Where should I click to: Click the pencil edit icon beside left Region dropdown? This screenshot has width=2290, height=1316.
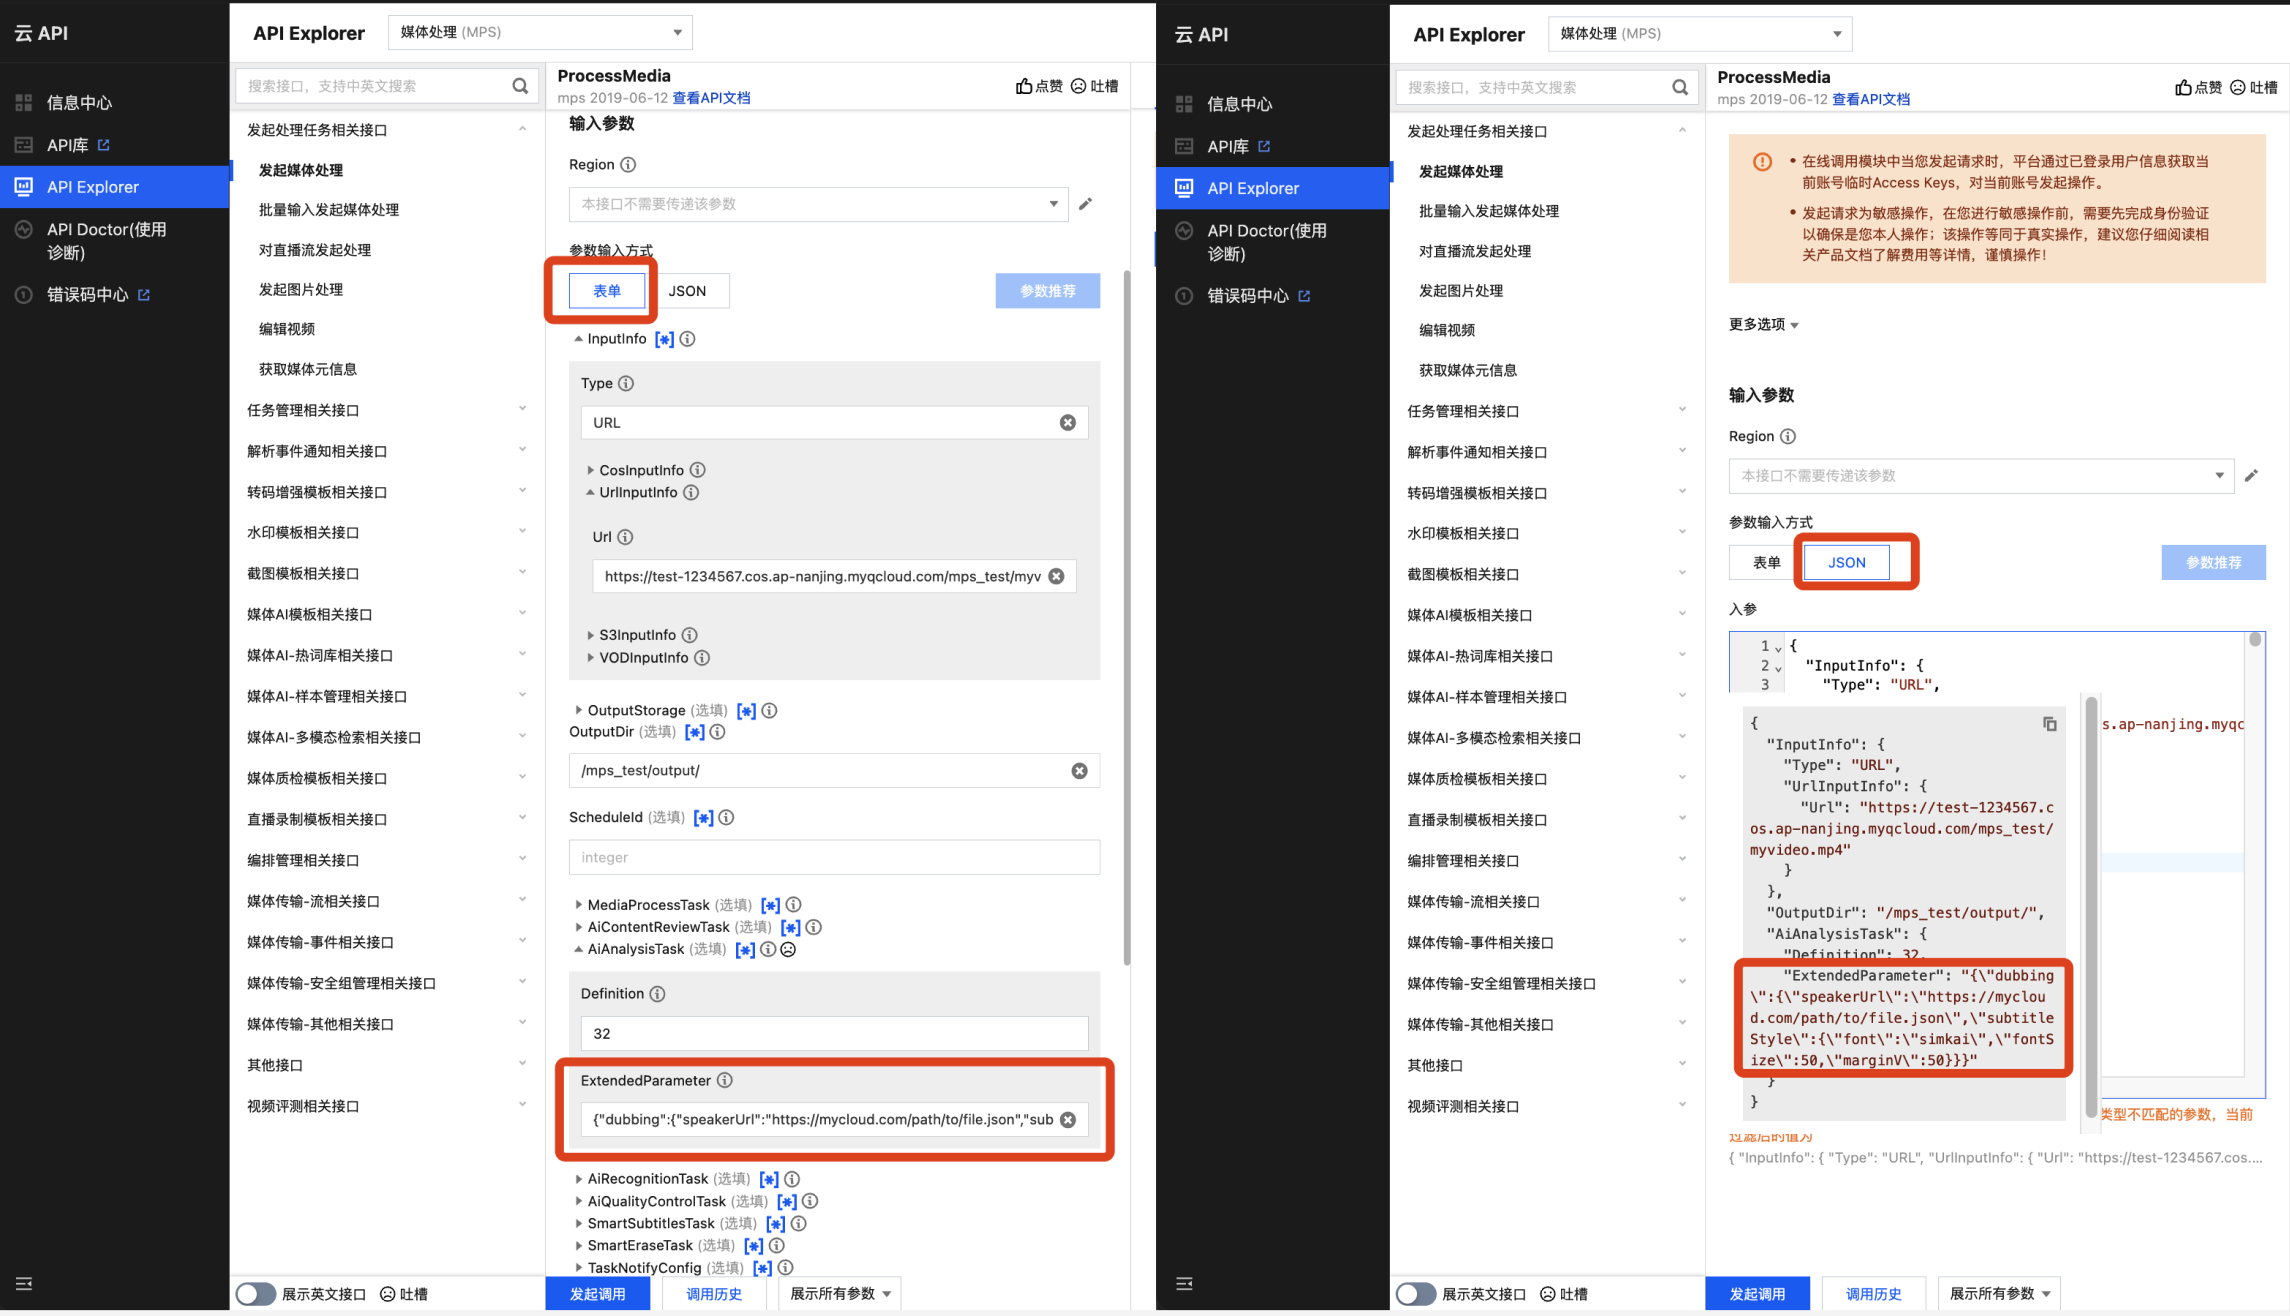click(1086, 204)
